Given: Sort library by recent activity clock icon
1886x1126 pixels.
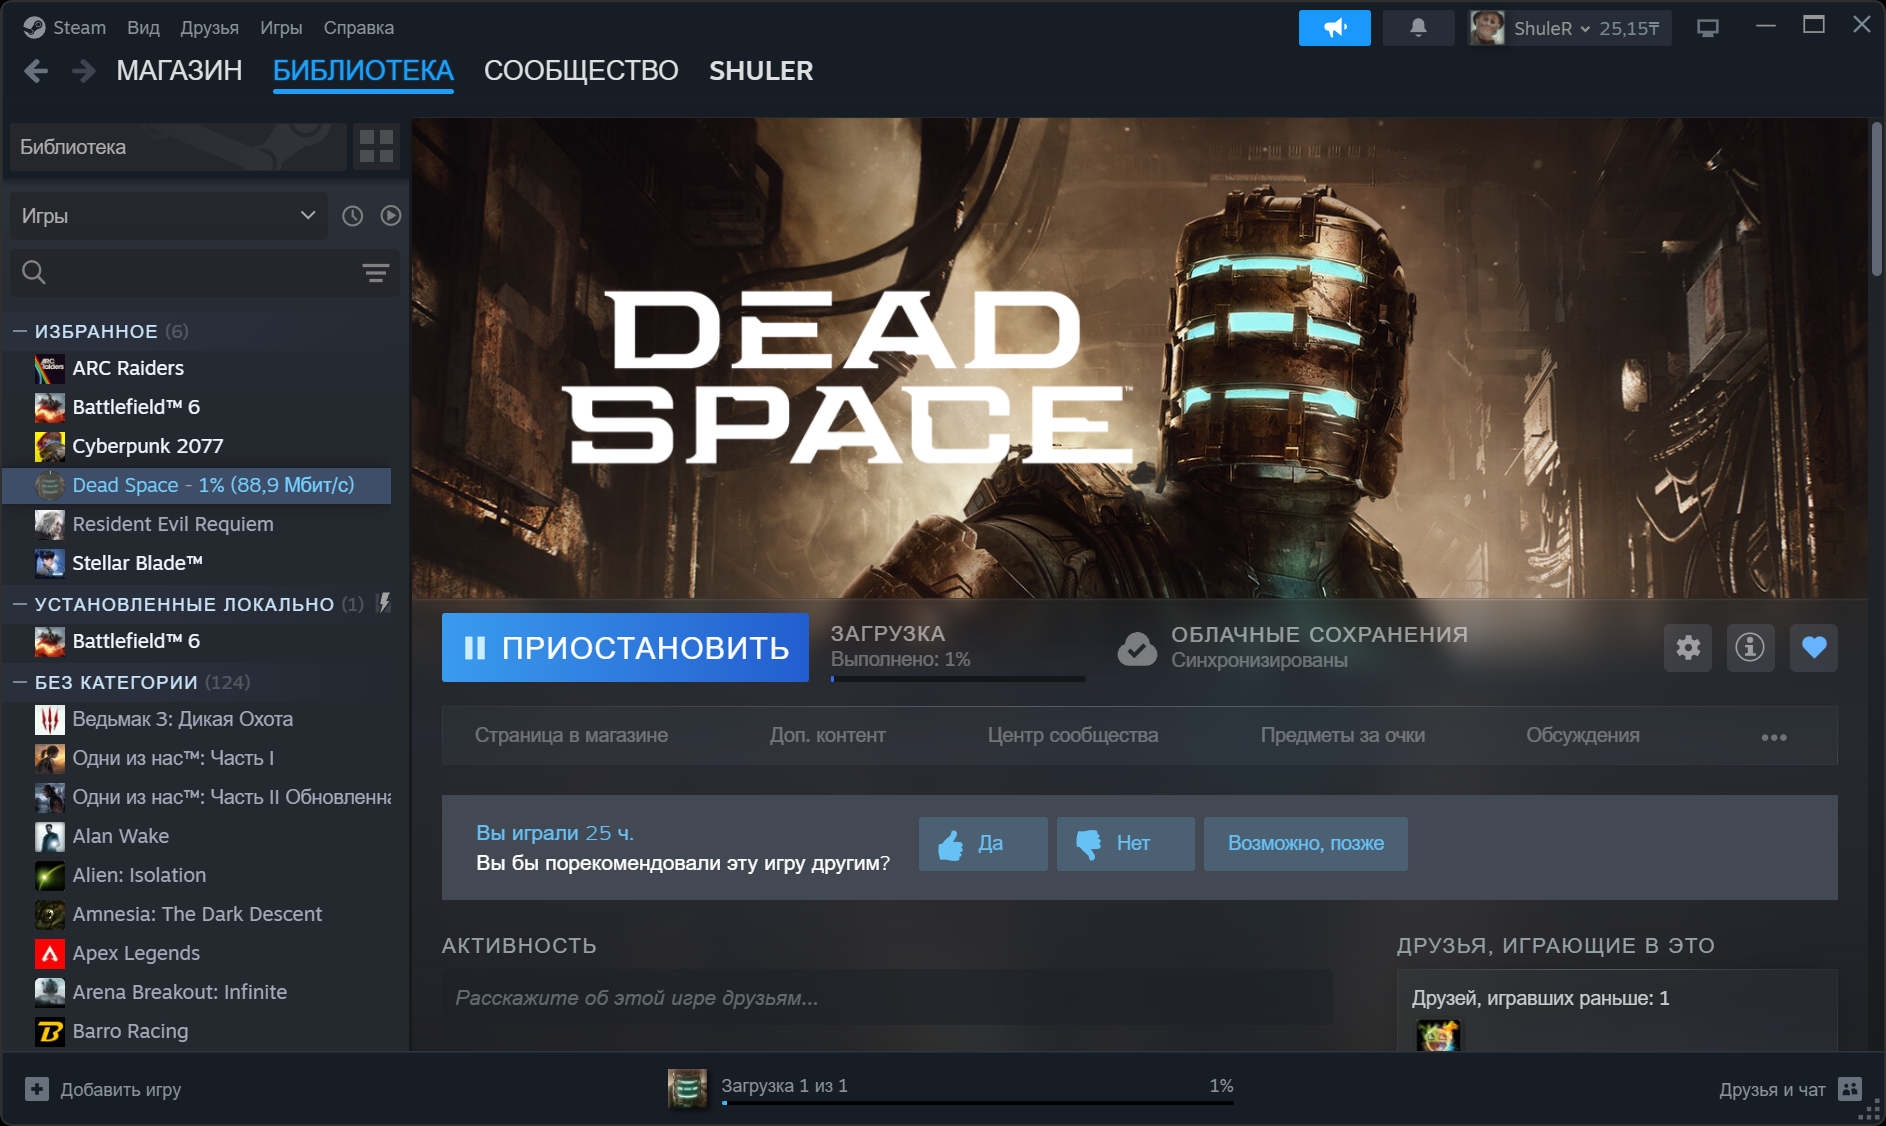Looking at the screenshot, I should pyautogui.click(x=352, y=216).
